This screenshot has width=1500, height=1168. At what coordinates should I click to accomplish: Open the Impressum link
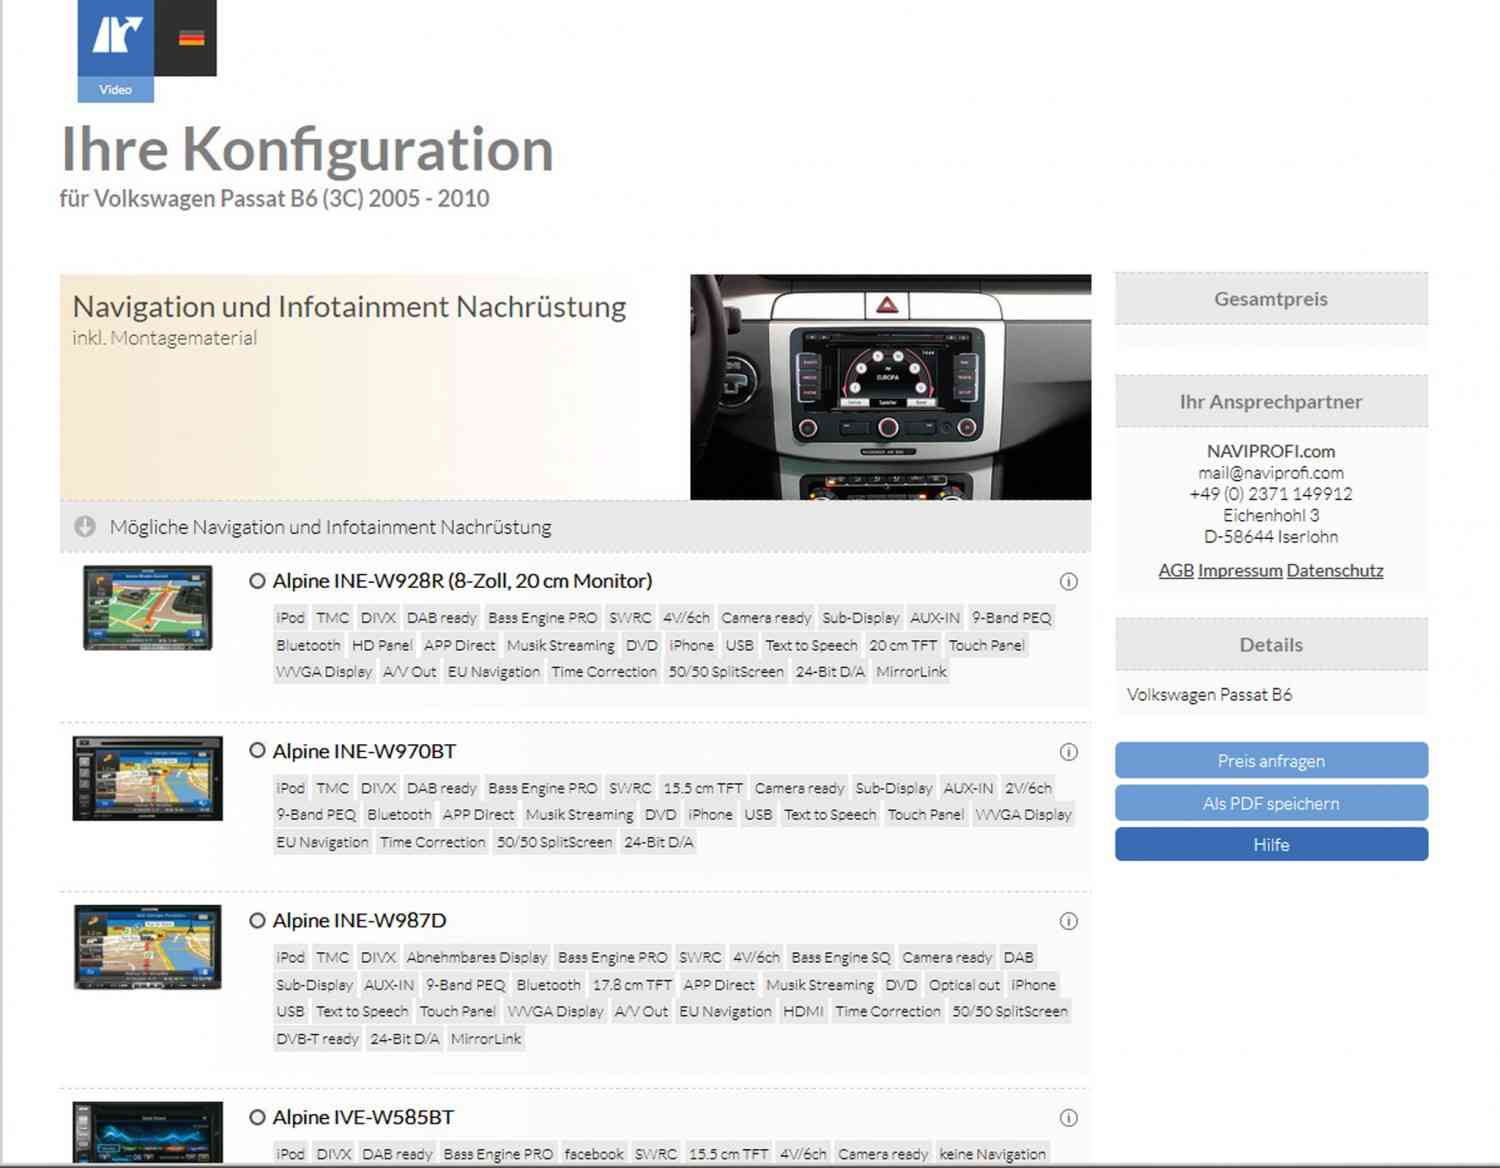click(1240, 570)
